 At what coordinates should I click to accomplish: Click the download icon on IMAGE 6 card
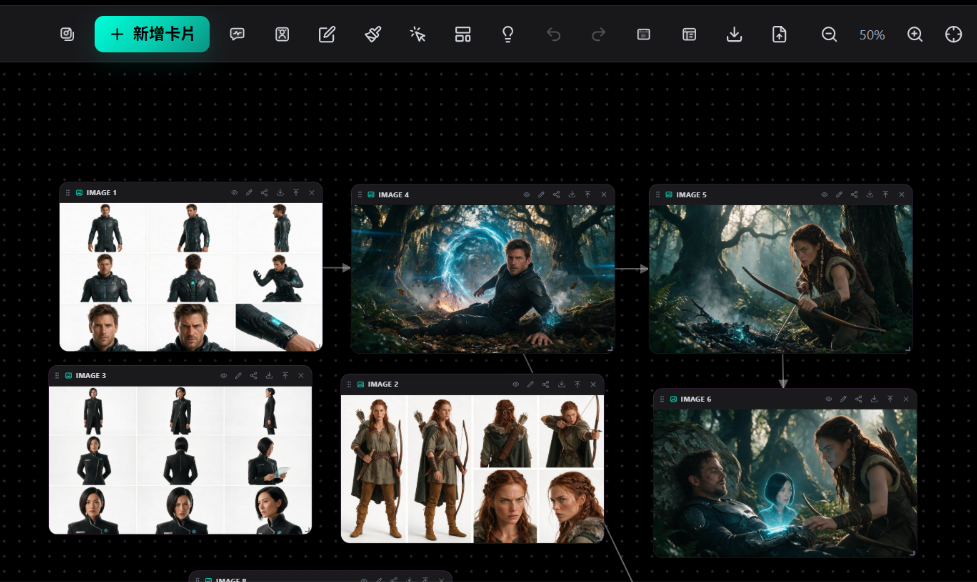coord(874,399)
